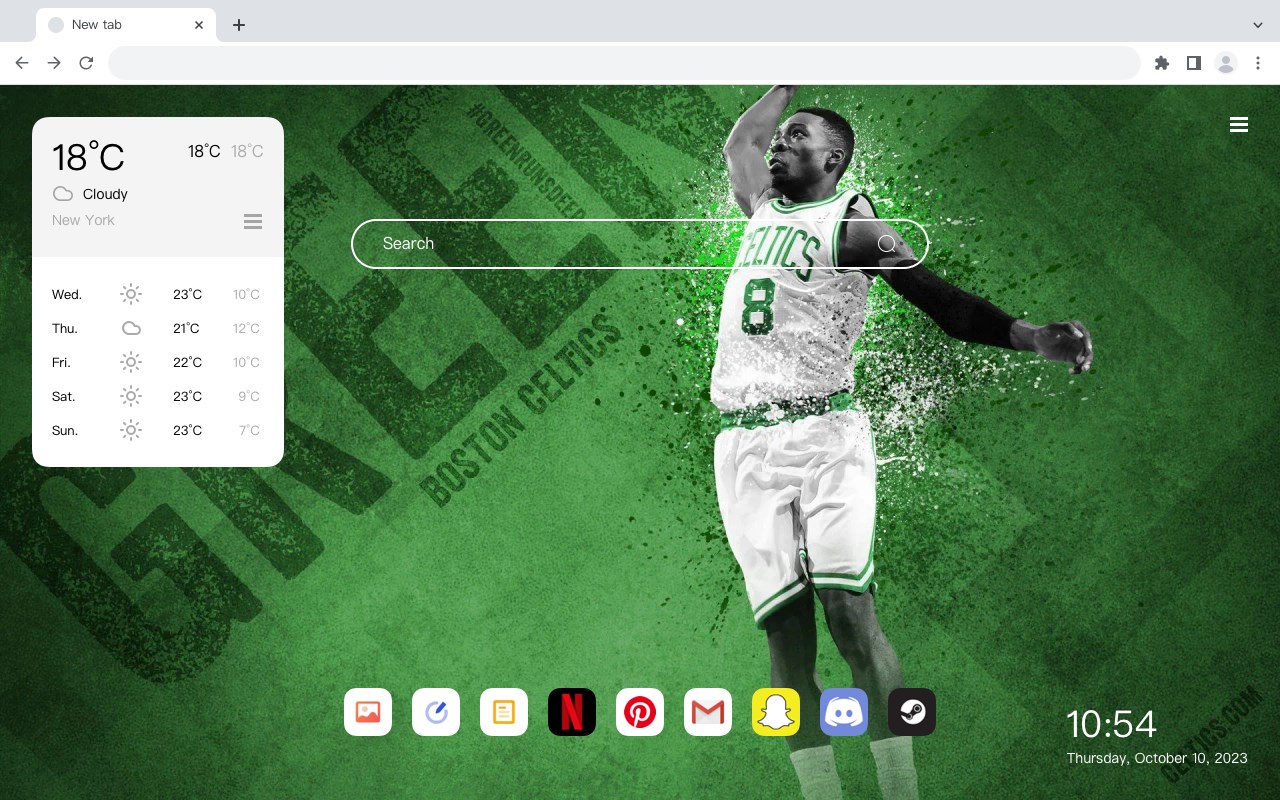Screen dimensions: 1280x800
Task: Toggle the browser side panel
Action: click(x=1193, y=63)
